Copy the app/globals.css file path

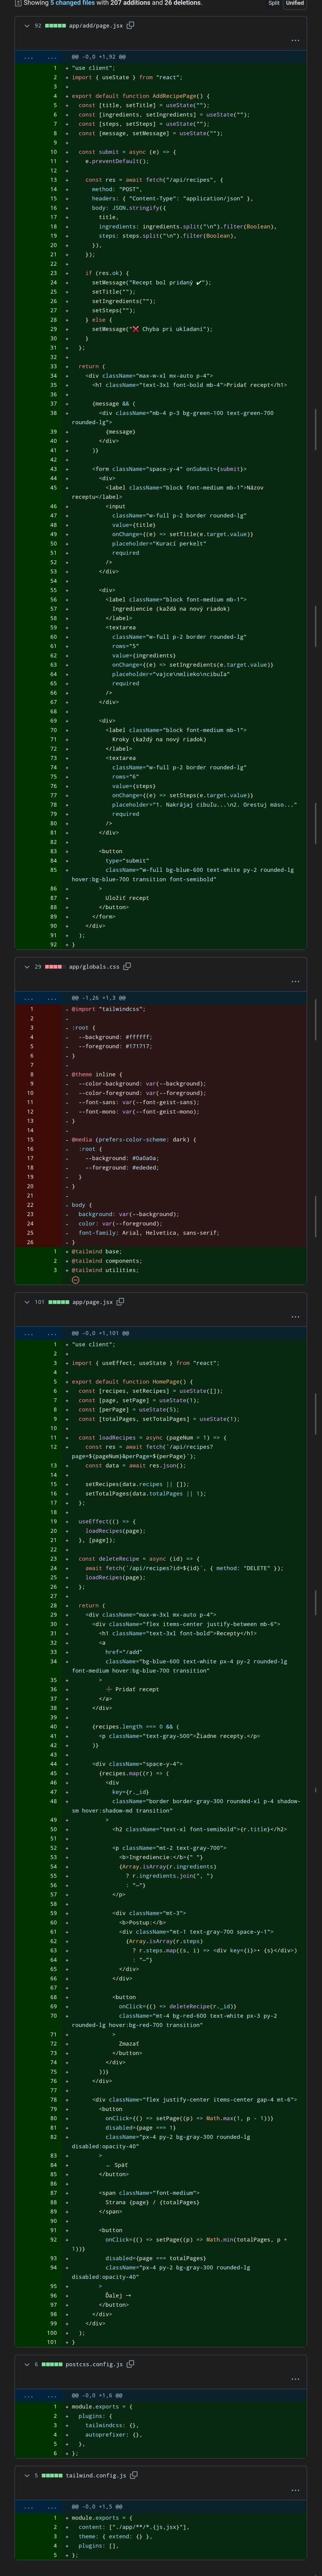tap(127, 967)
